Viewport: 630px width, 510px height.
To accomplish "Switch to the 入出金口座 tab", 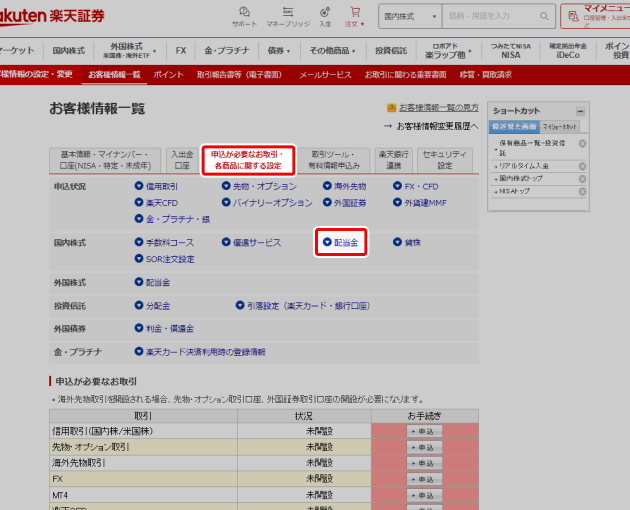I will pos(182,160).
